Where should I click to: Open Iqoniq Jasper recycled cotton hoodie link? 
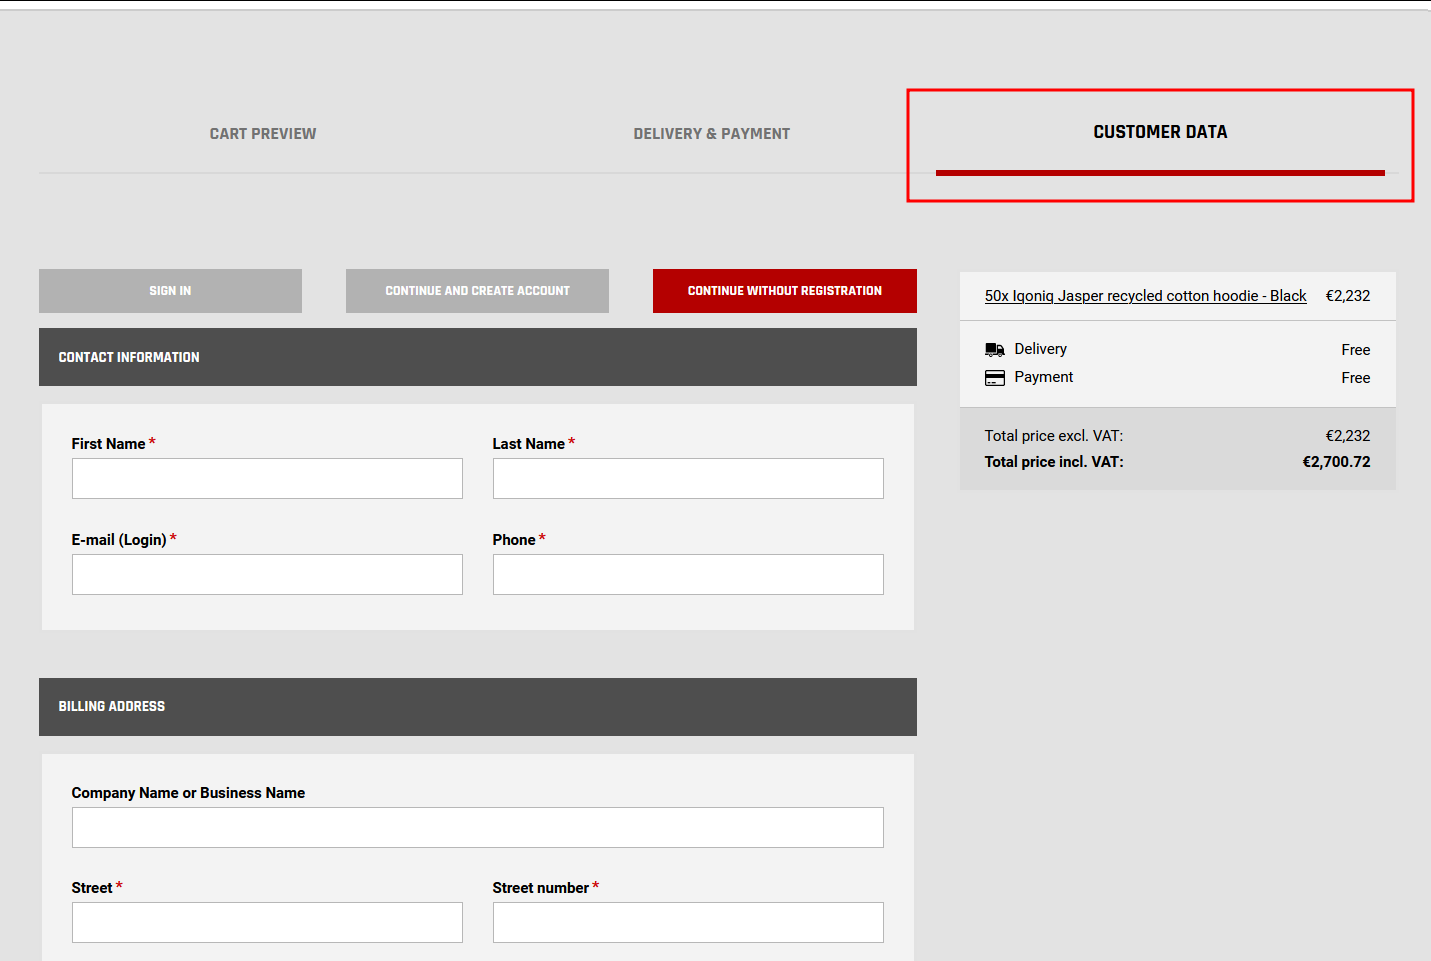[1145, 296]
